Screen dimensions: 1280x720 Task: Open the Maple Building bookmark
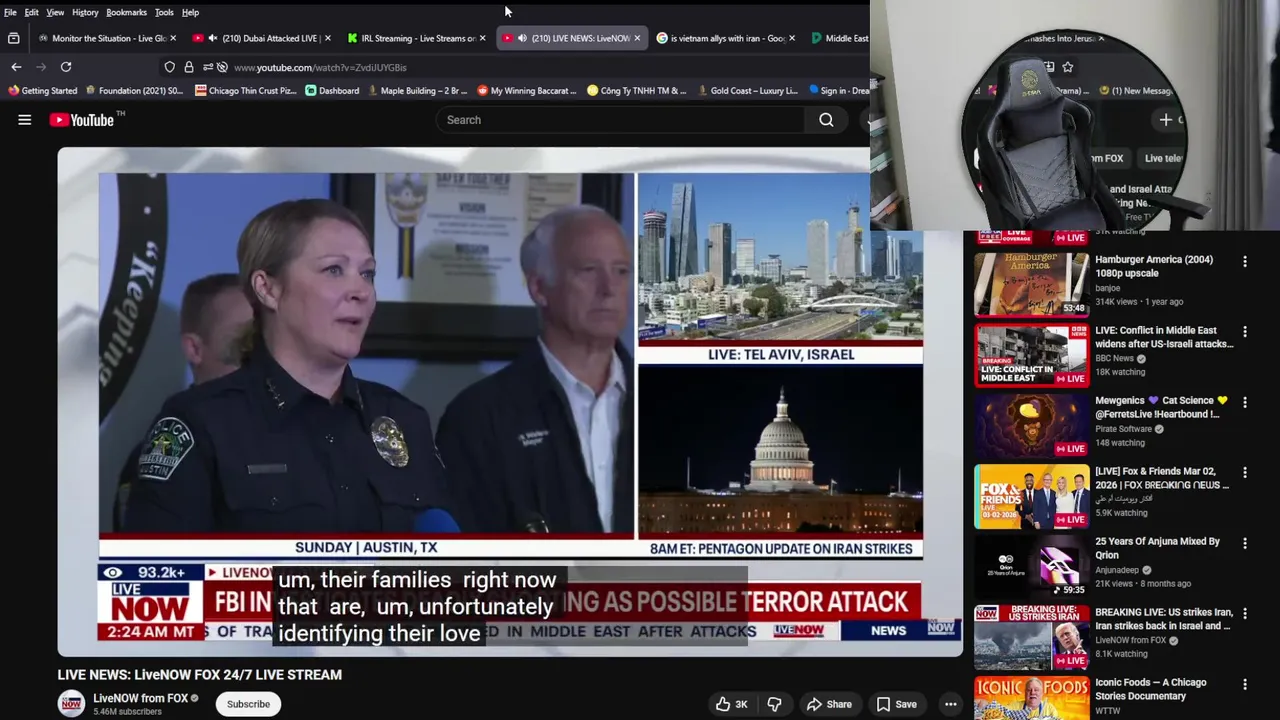coord(416,91)
